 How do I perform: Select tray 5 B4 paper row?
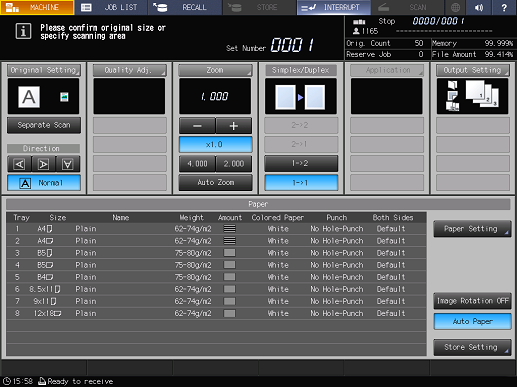click(x=216, y=277)
